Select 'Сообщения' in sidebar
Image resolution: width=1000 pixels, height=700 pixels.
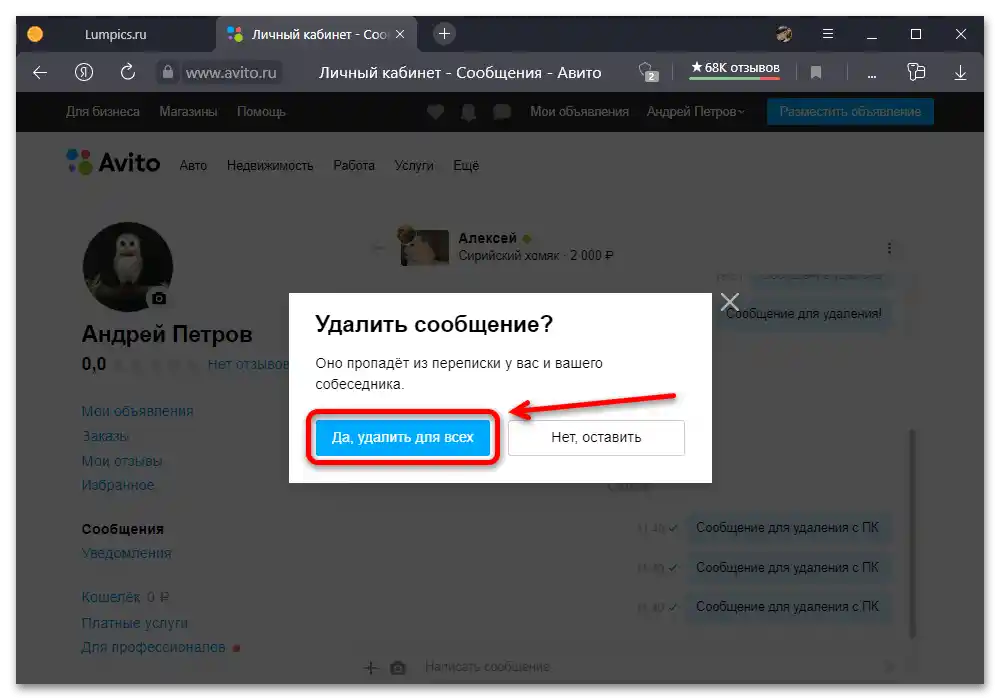[122, 529]
